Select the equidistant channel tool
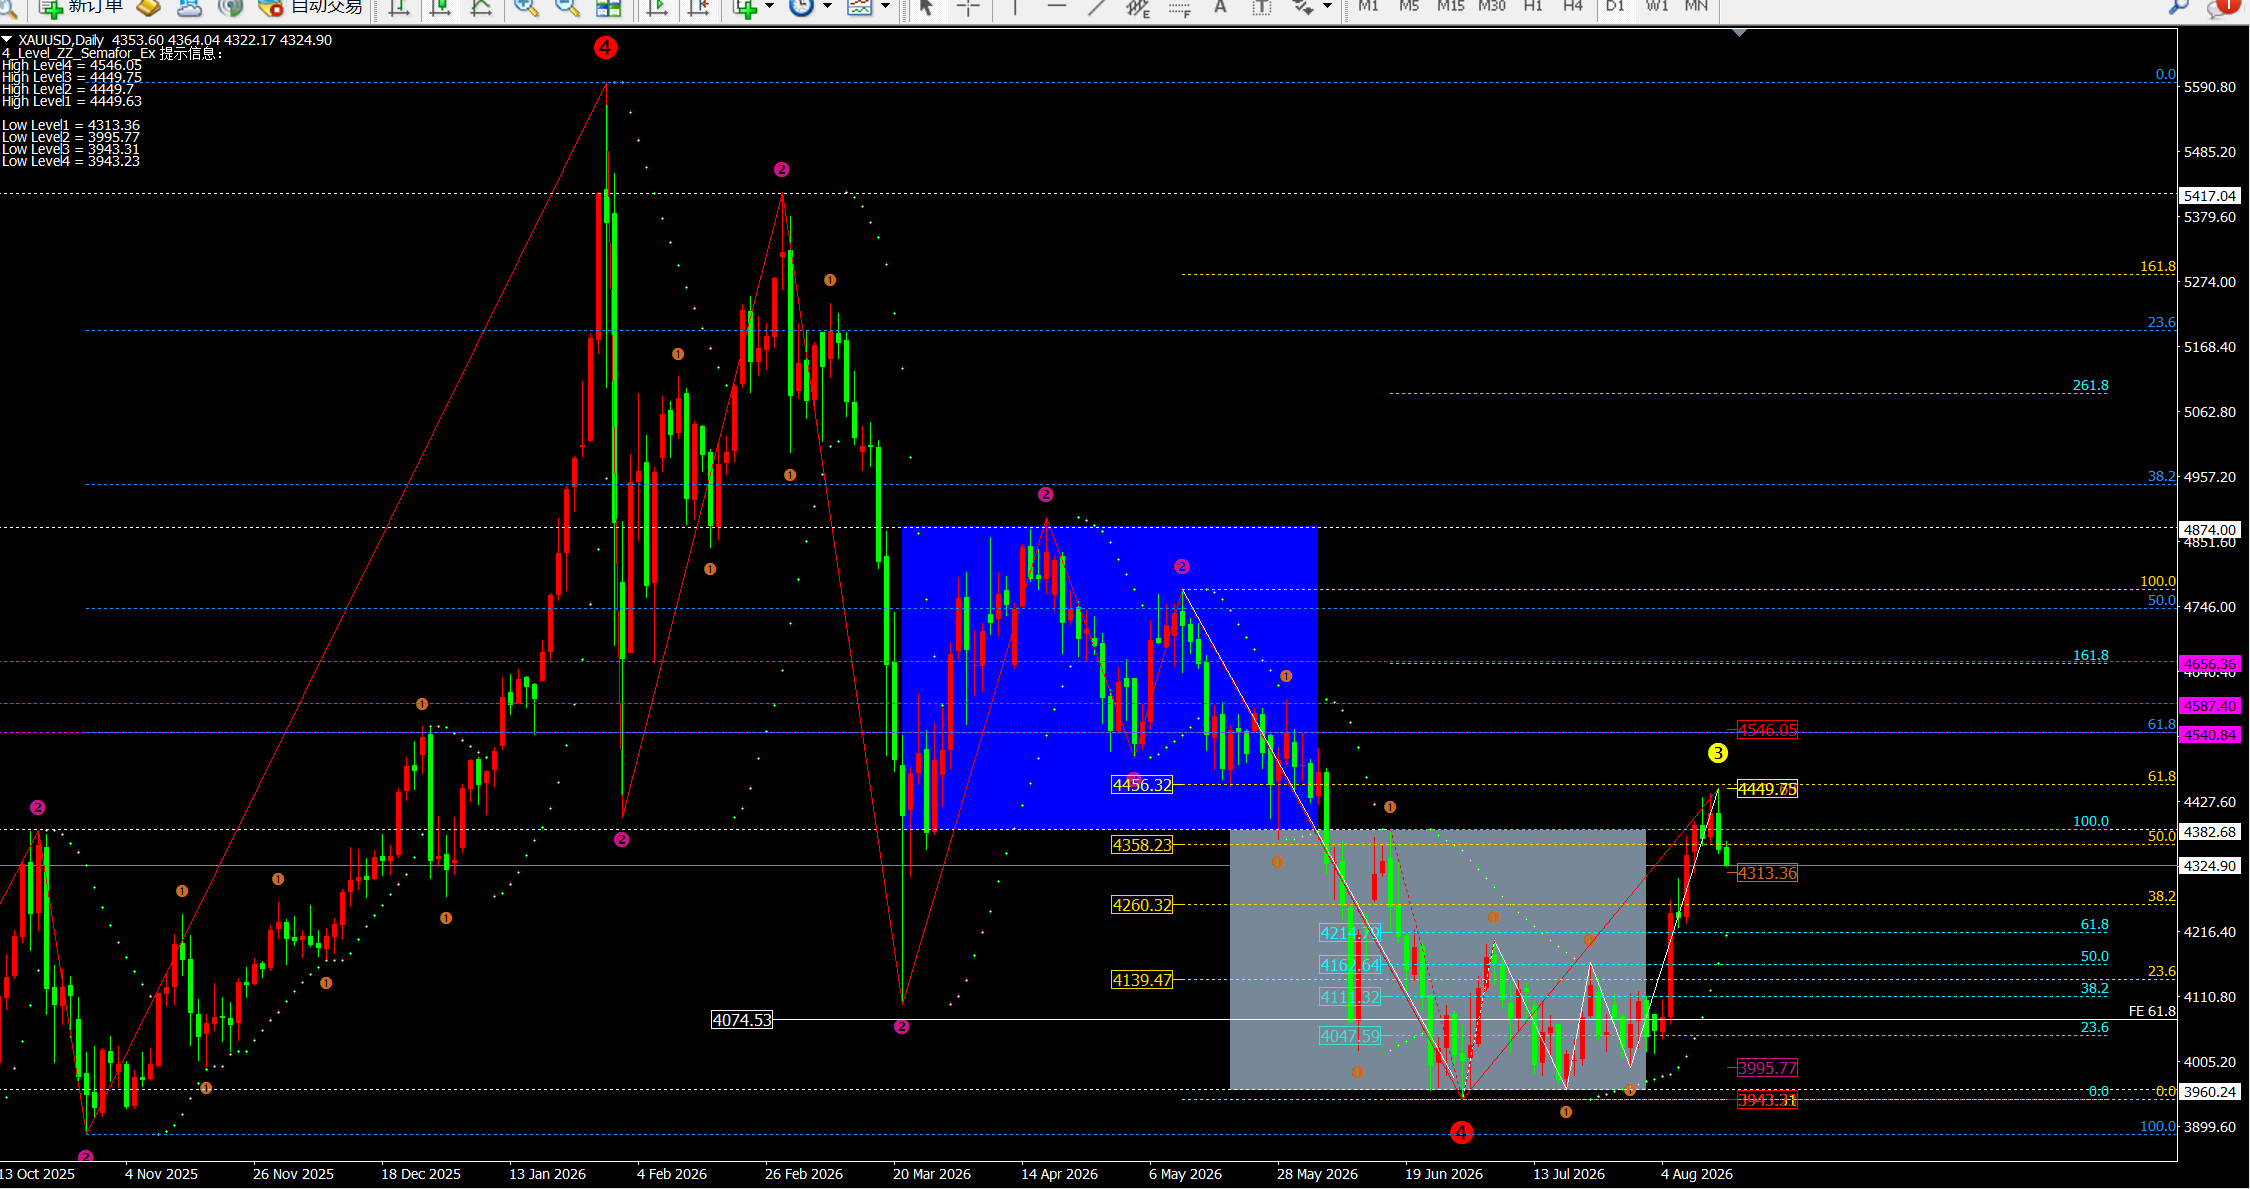 coord(1138,7)
